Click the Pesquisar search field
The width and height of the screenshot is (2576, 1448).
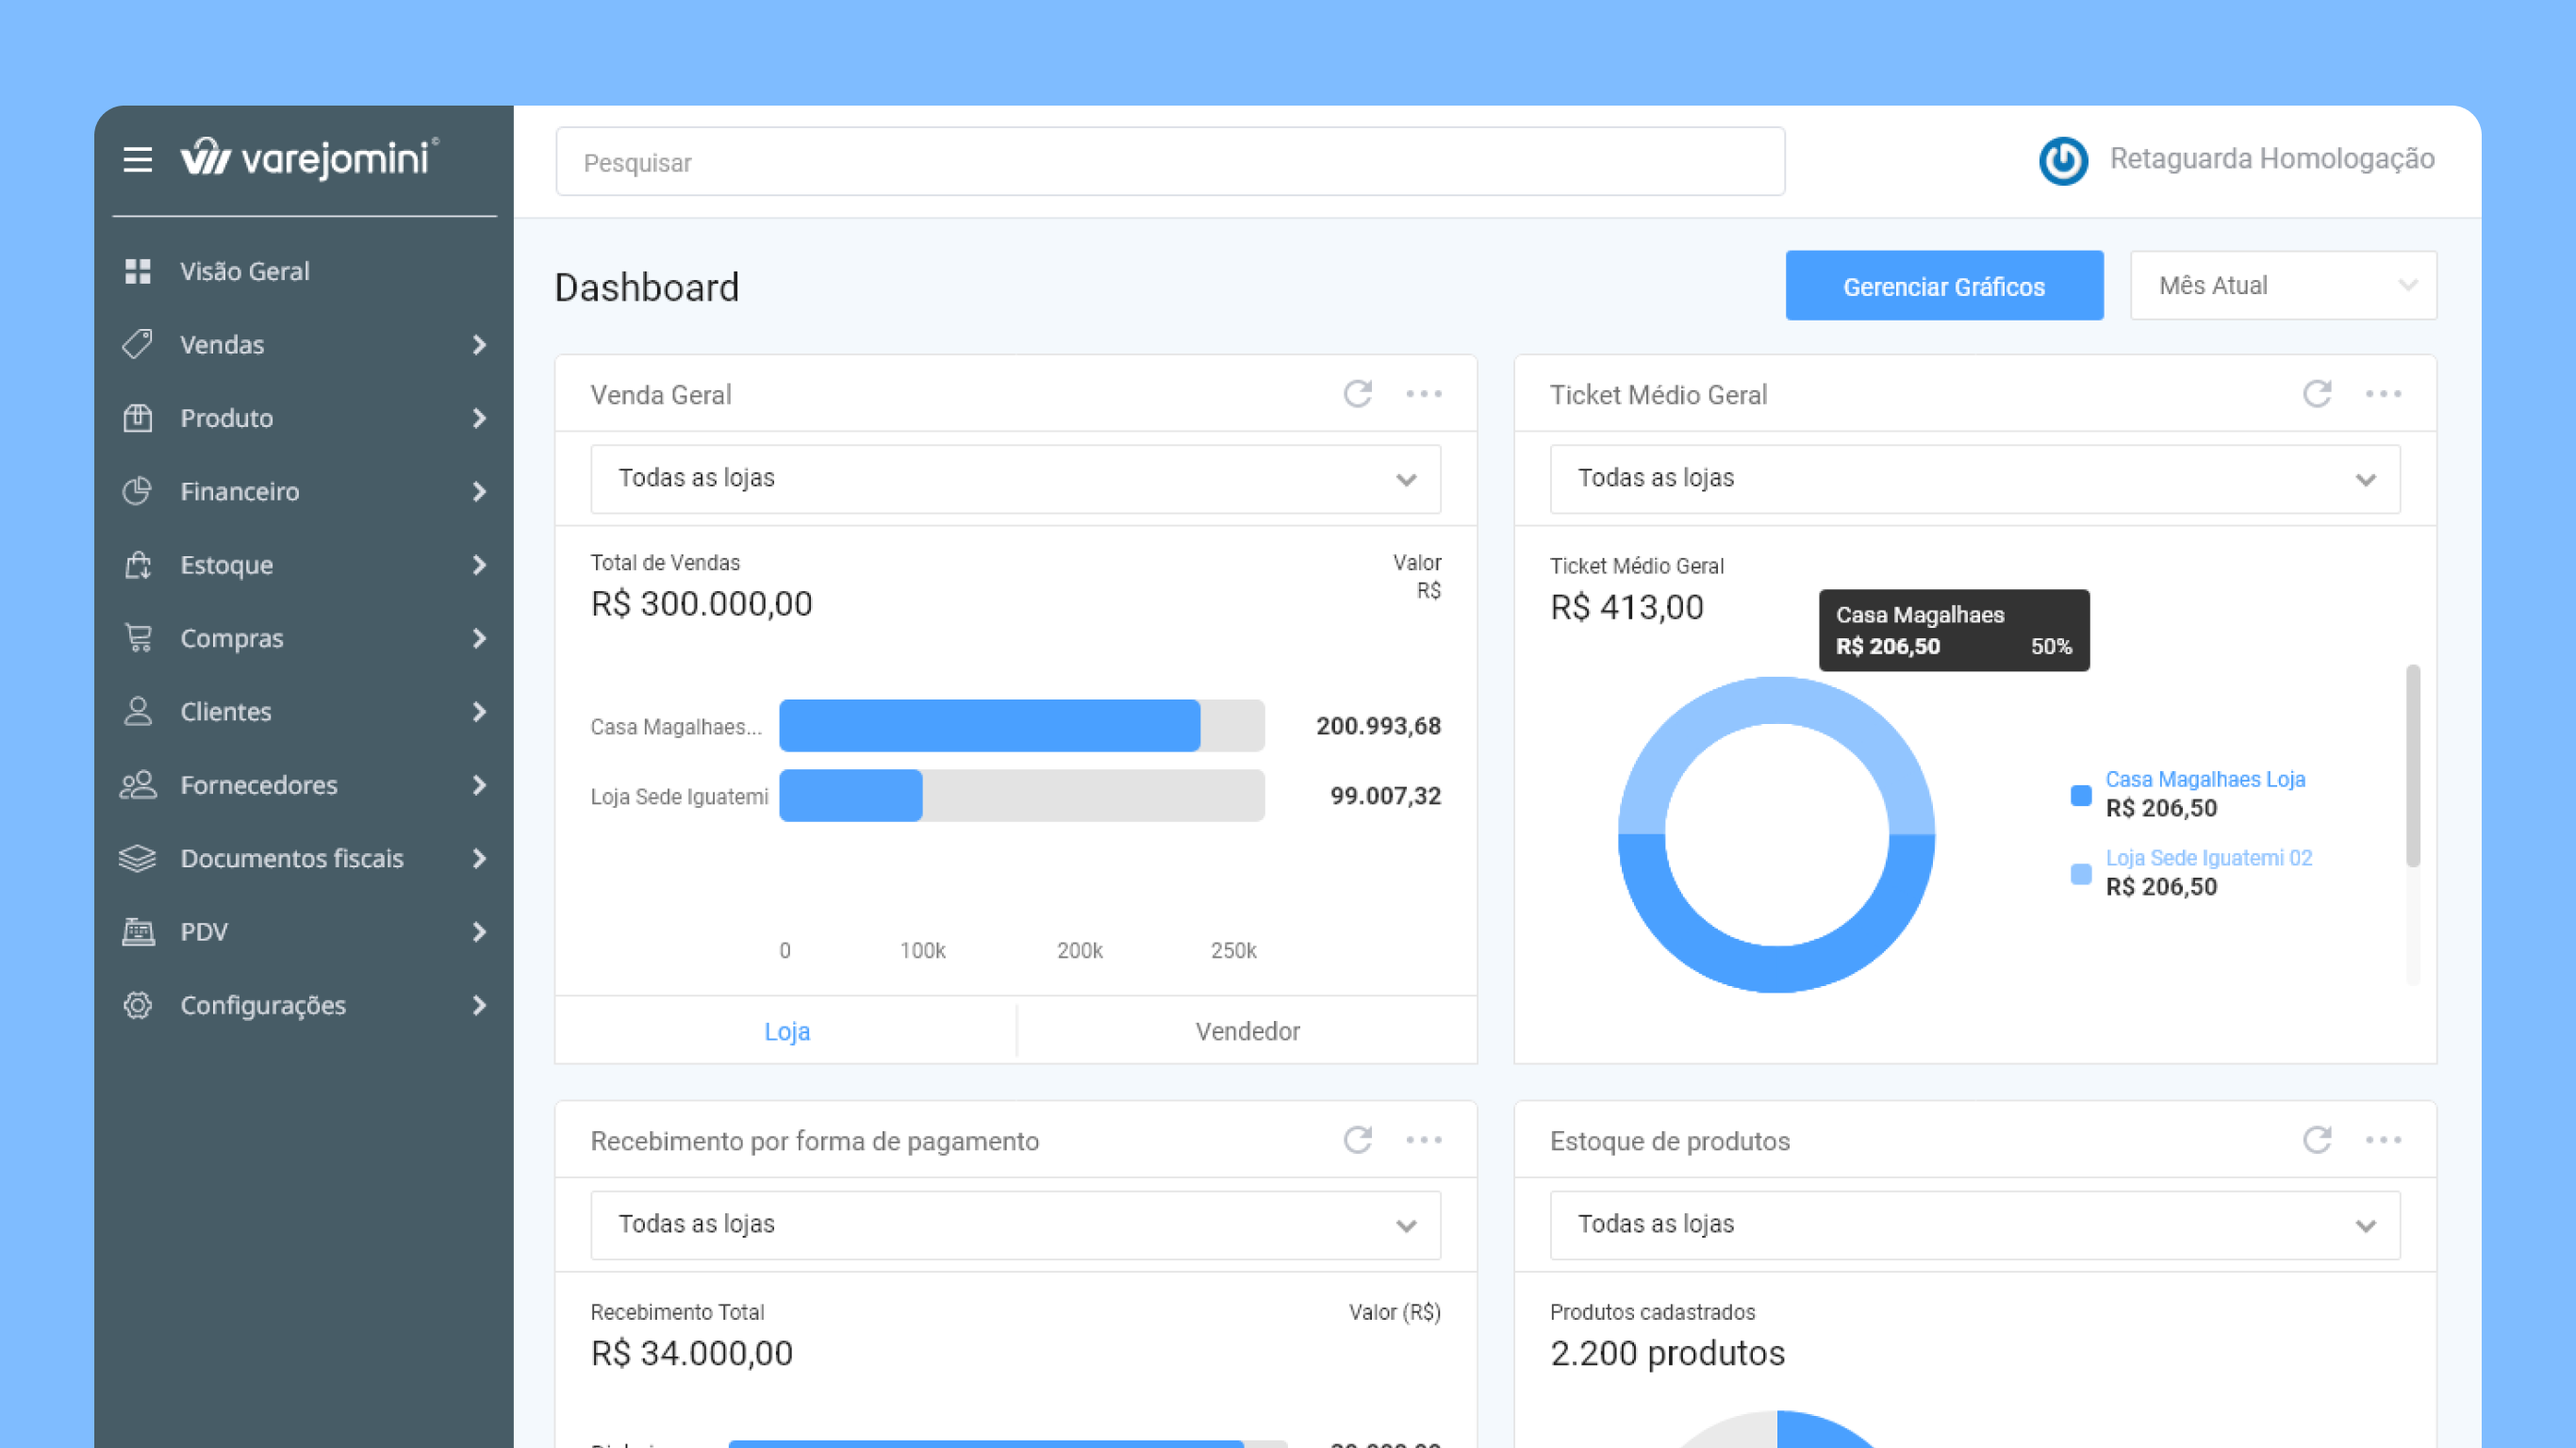(x=1170, y=162)
